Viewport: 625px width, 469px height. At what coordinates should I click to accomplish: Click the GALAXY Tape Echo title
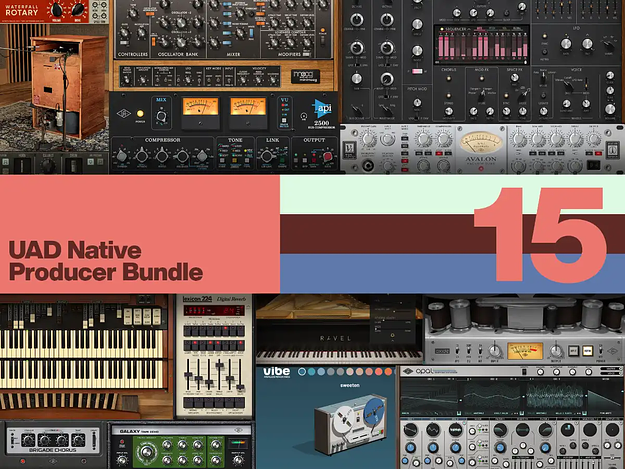tap(139, 432)
